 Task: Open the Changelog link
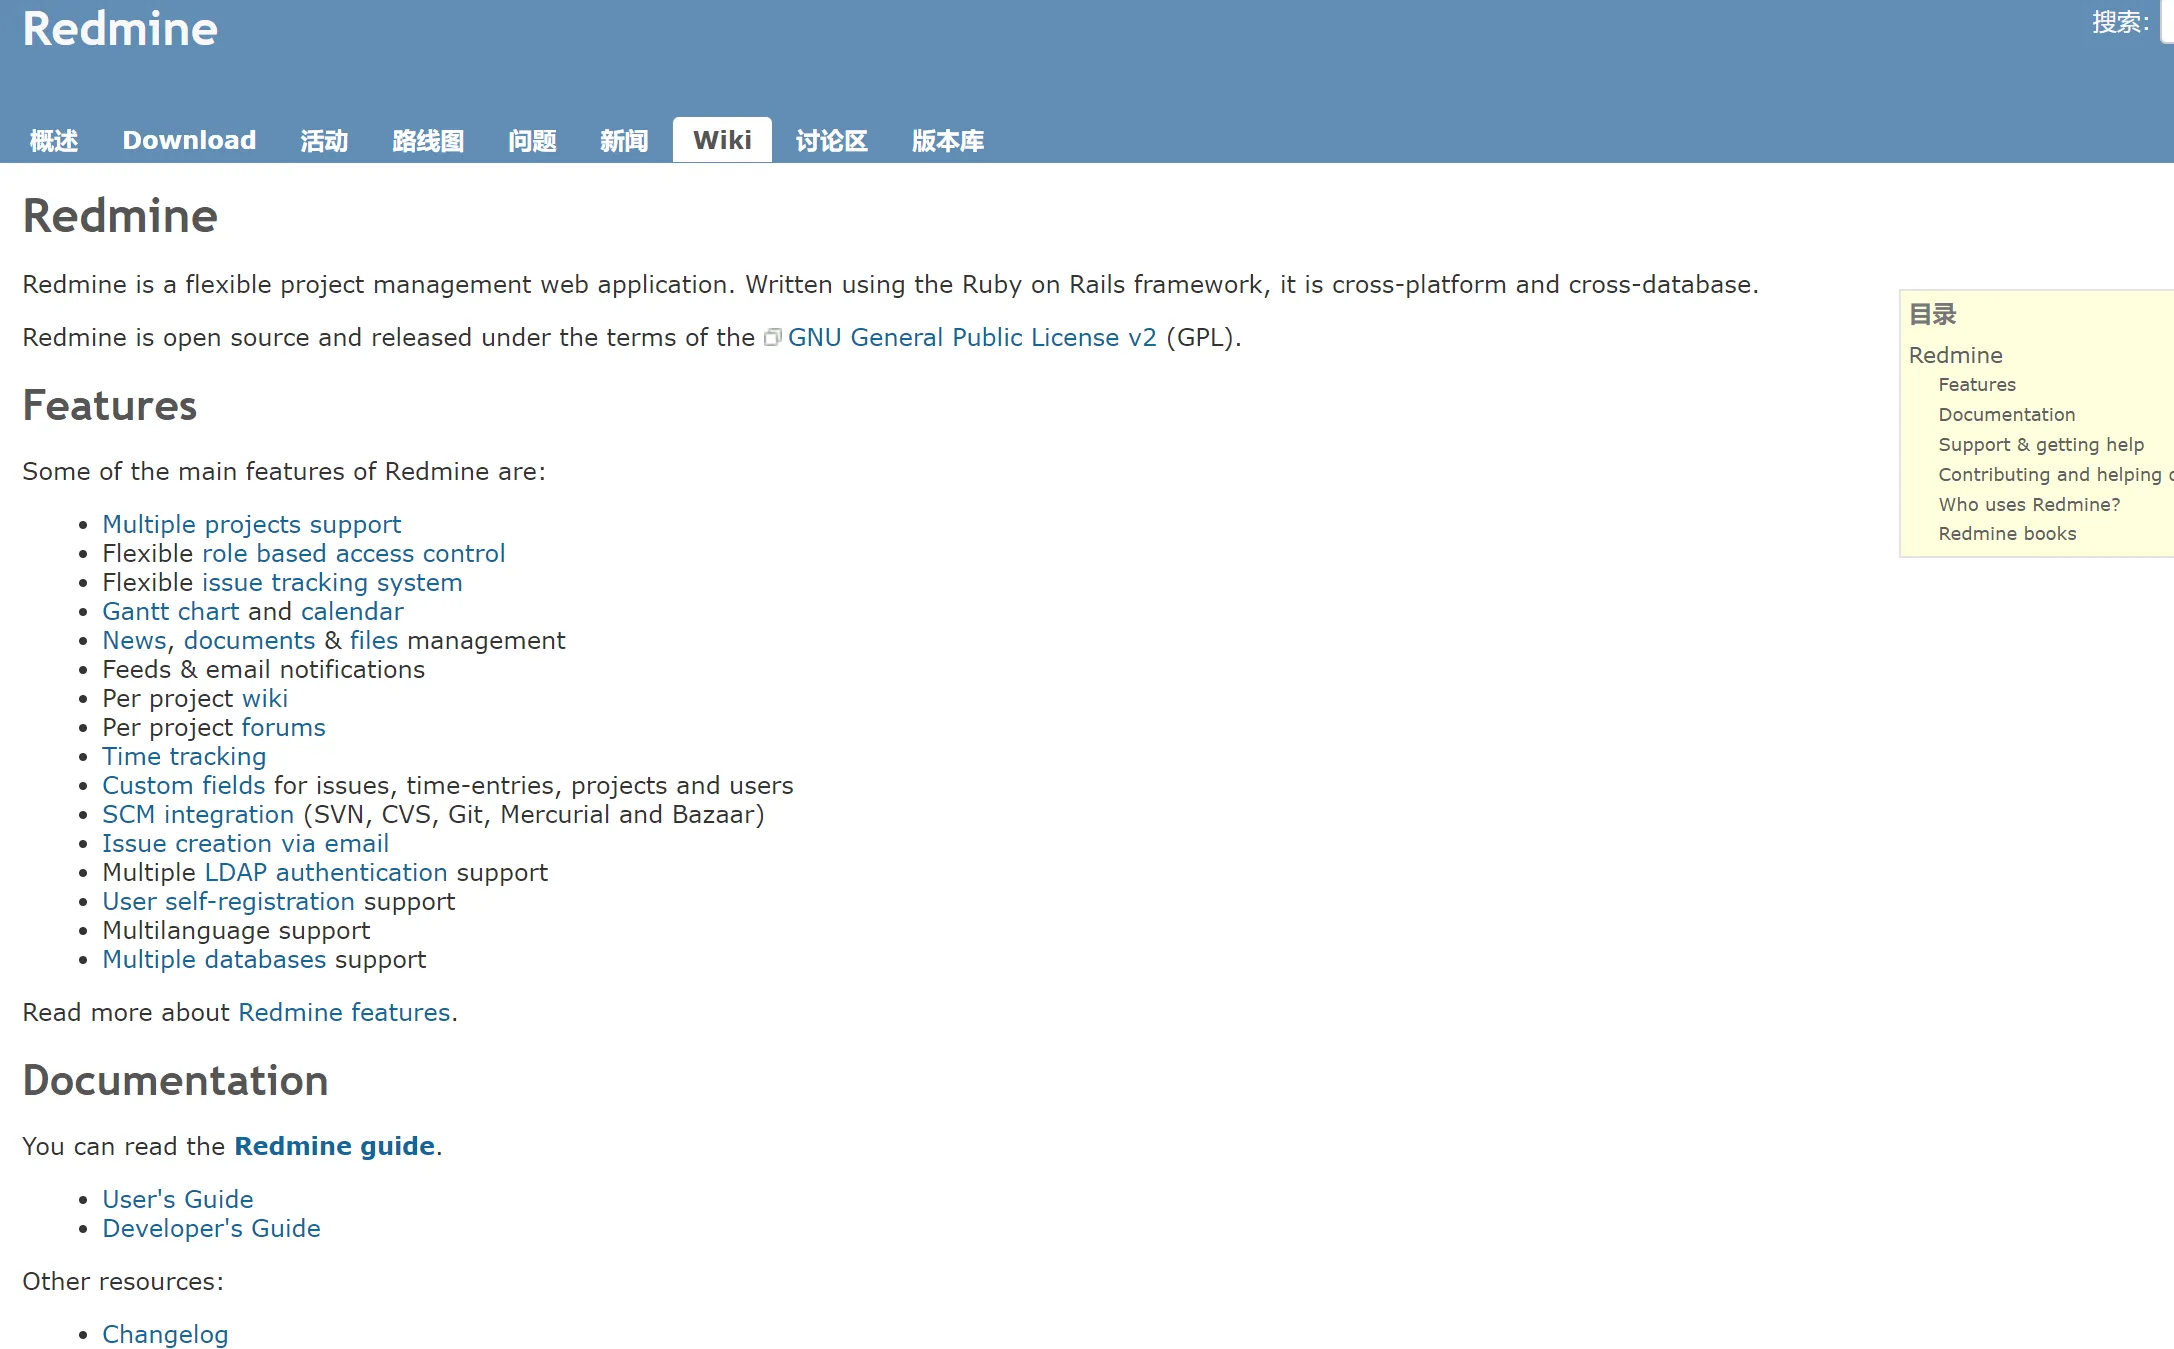click(x=165, y=1335)
